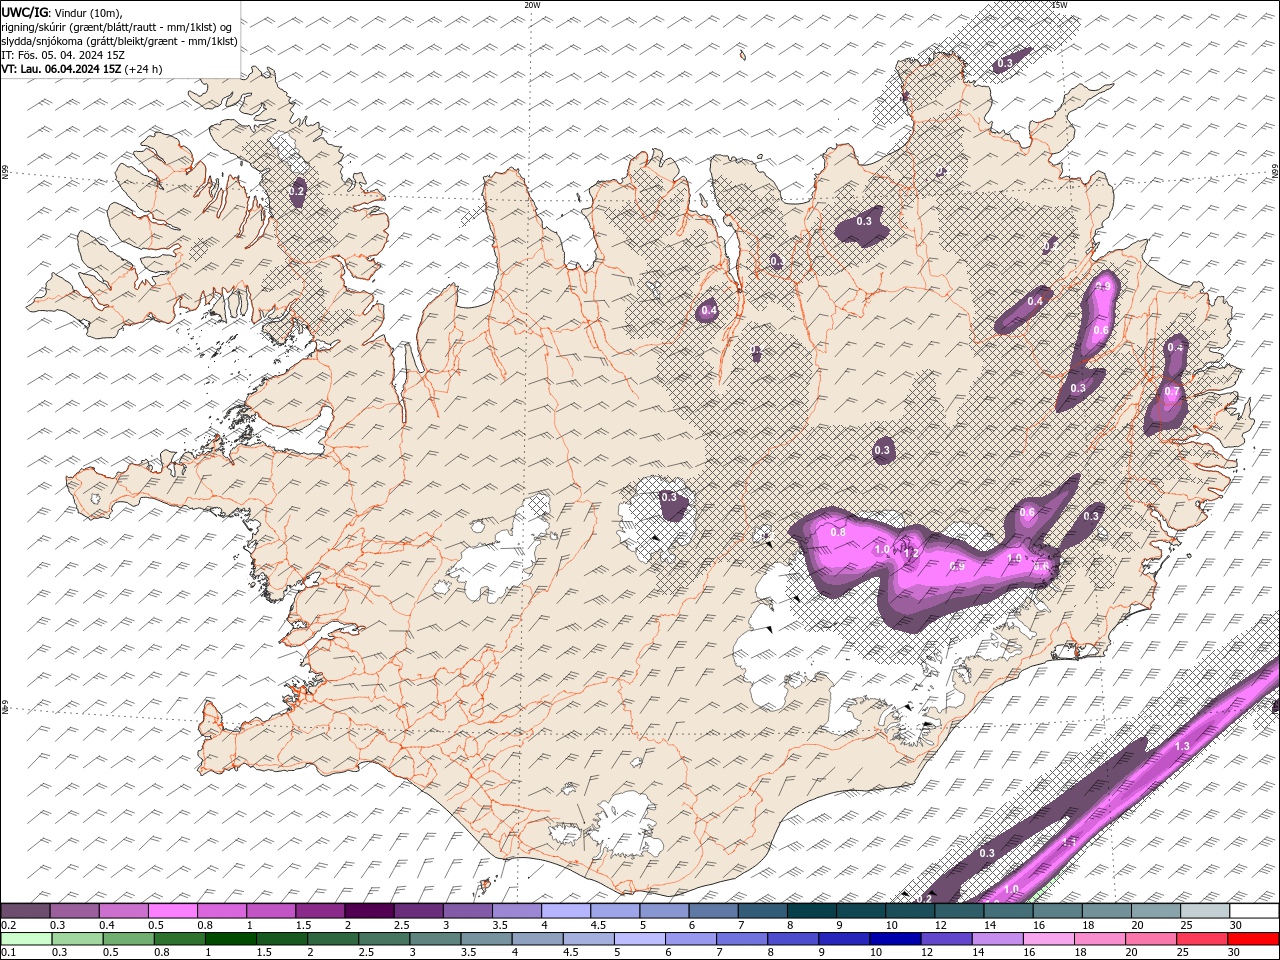Click palest green 0.1 rain legend swatch
The width and height of the screenshot is (1280, 960).
[26, 939]
